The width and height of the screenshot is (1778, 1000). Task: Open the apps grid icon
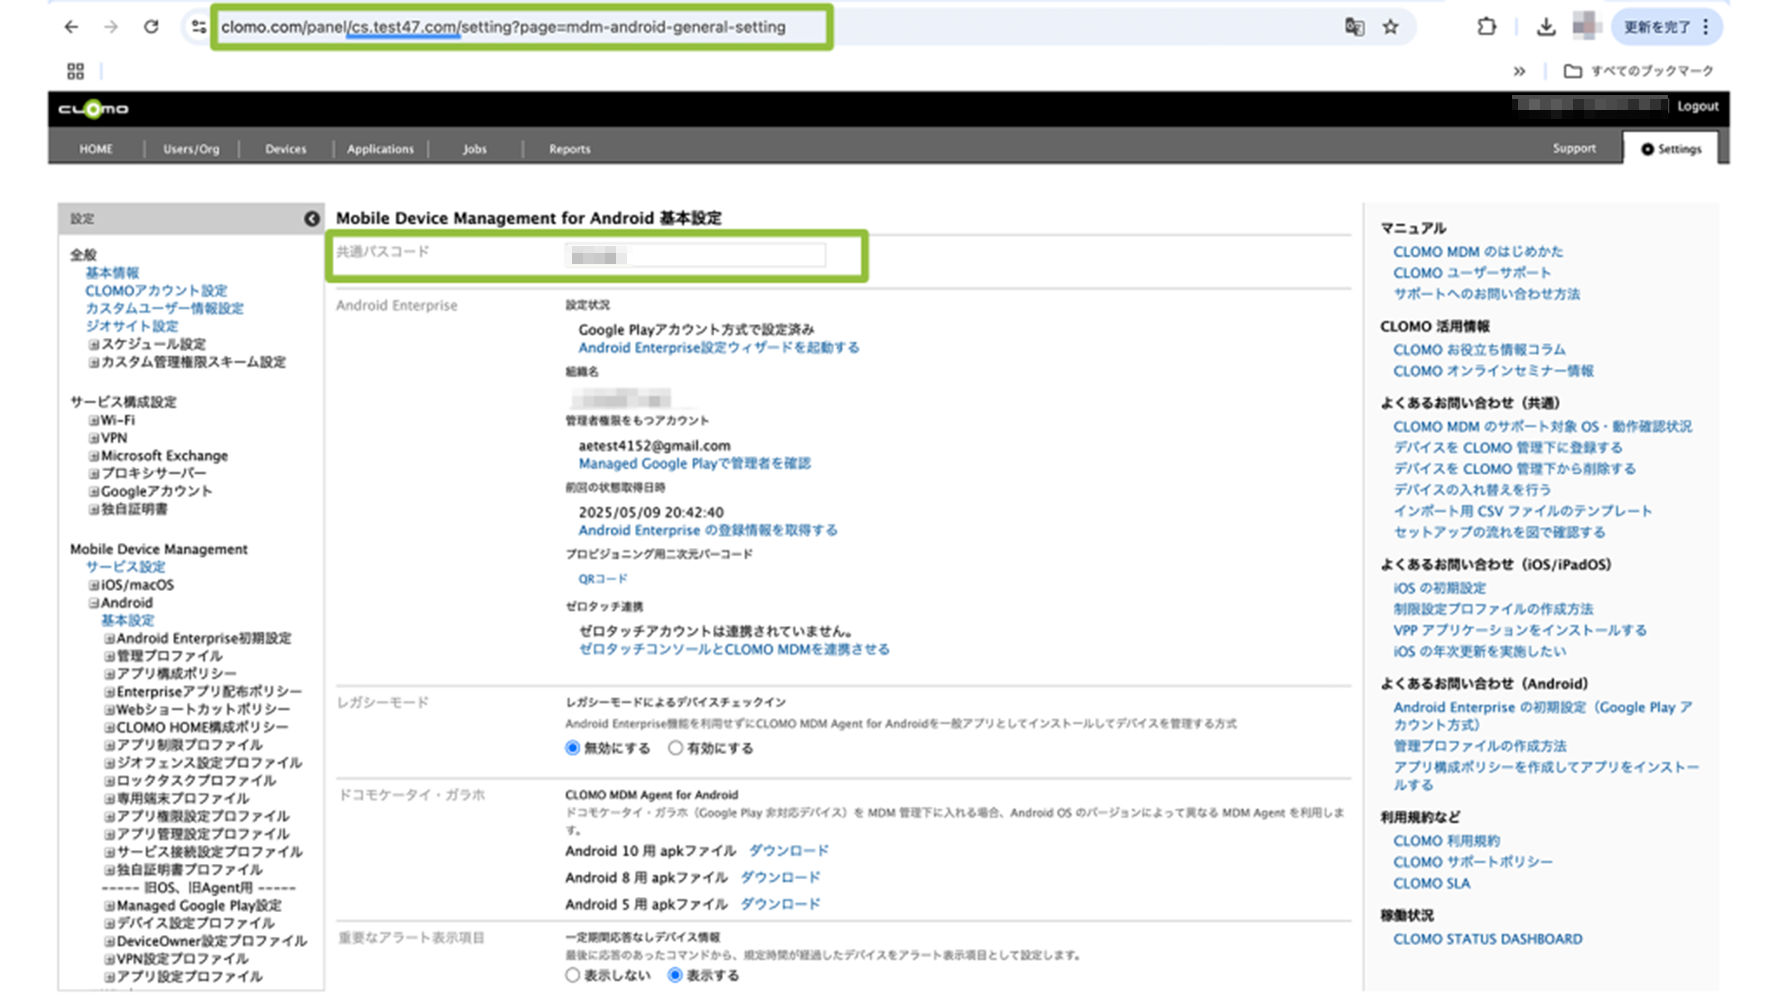(x=75, y=71)
